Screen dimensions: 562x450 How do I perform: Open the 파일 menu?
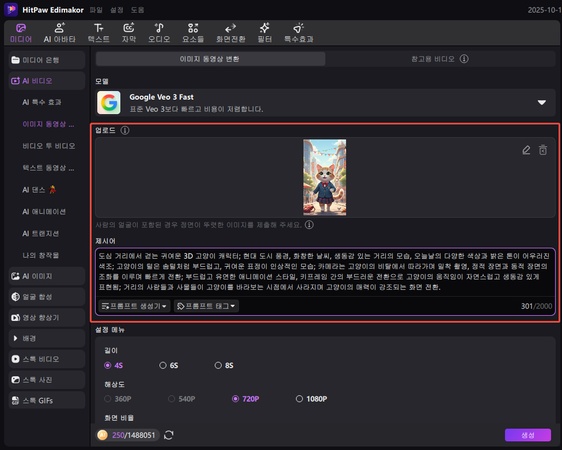point(96,10)
